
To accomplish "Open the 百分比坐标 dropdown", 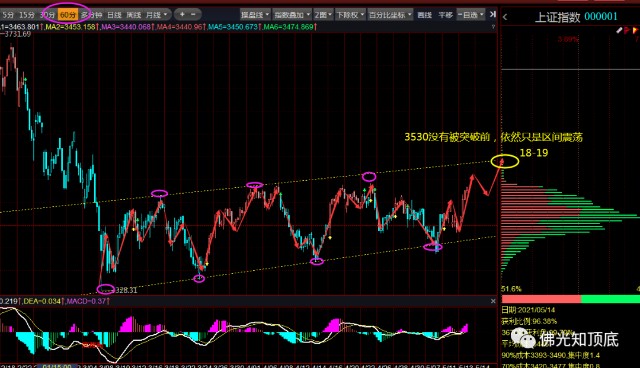I will coord(390,15).
